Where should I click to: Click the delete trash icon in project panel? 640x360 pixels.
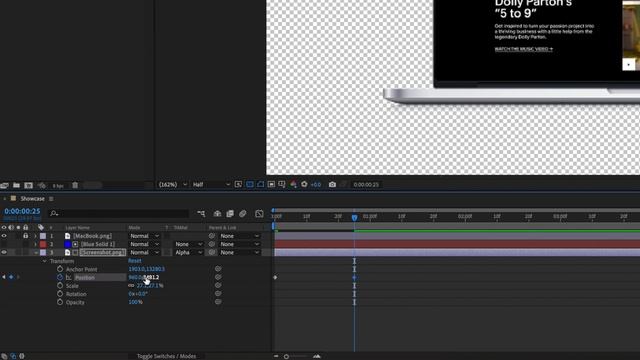[x=75, y=185]
